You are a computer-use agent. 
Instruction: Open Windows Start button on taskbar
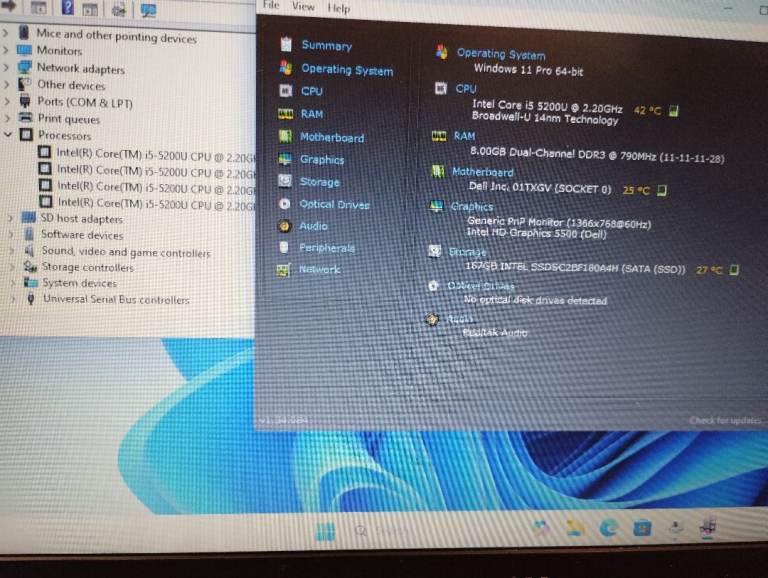tap(325, 531)
